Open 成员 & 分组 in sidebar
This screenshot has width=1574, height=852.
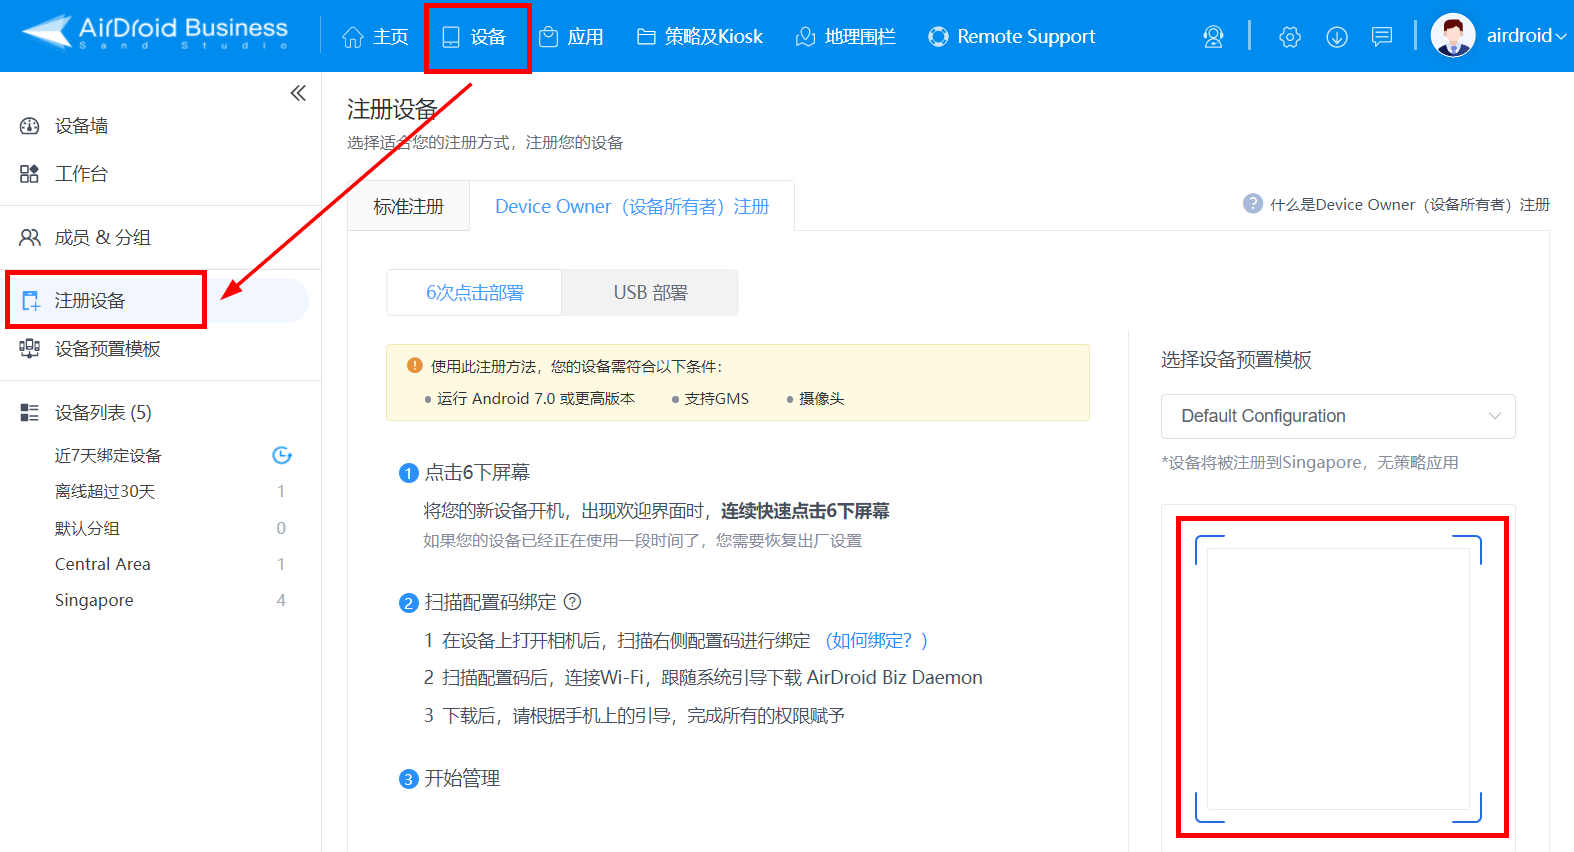tap(102, 238)
